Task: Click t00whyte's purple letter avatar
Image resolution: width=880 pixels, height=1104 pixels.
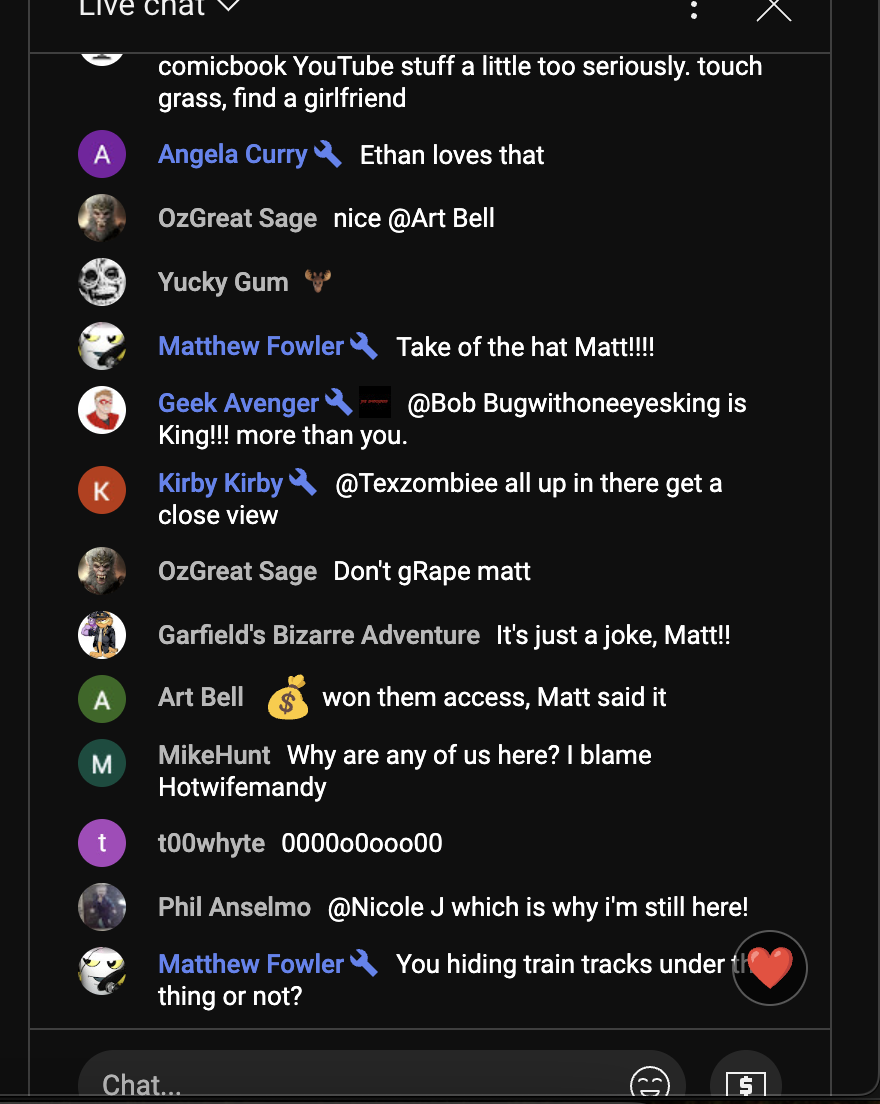Action: click(x=102, y=843)
